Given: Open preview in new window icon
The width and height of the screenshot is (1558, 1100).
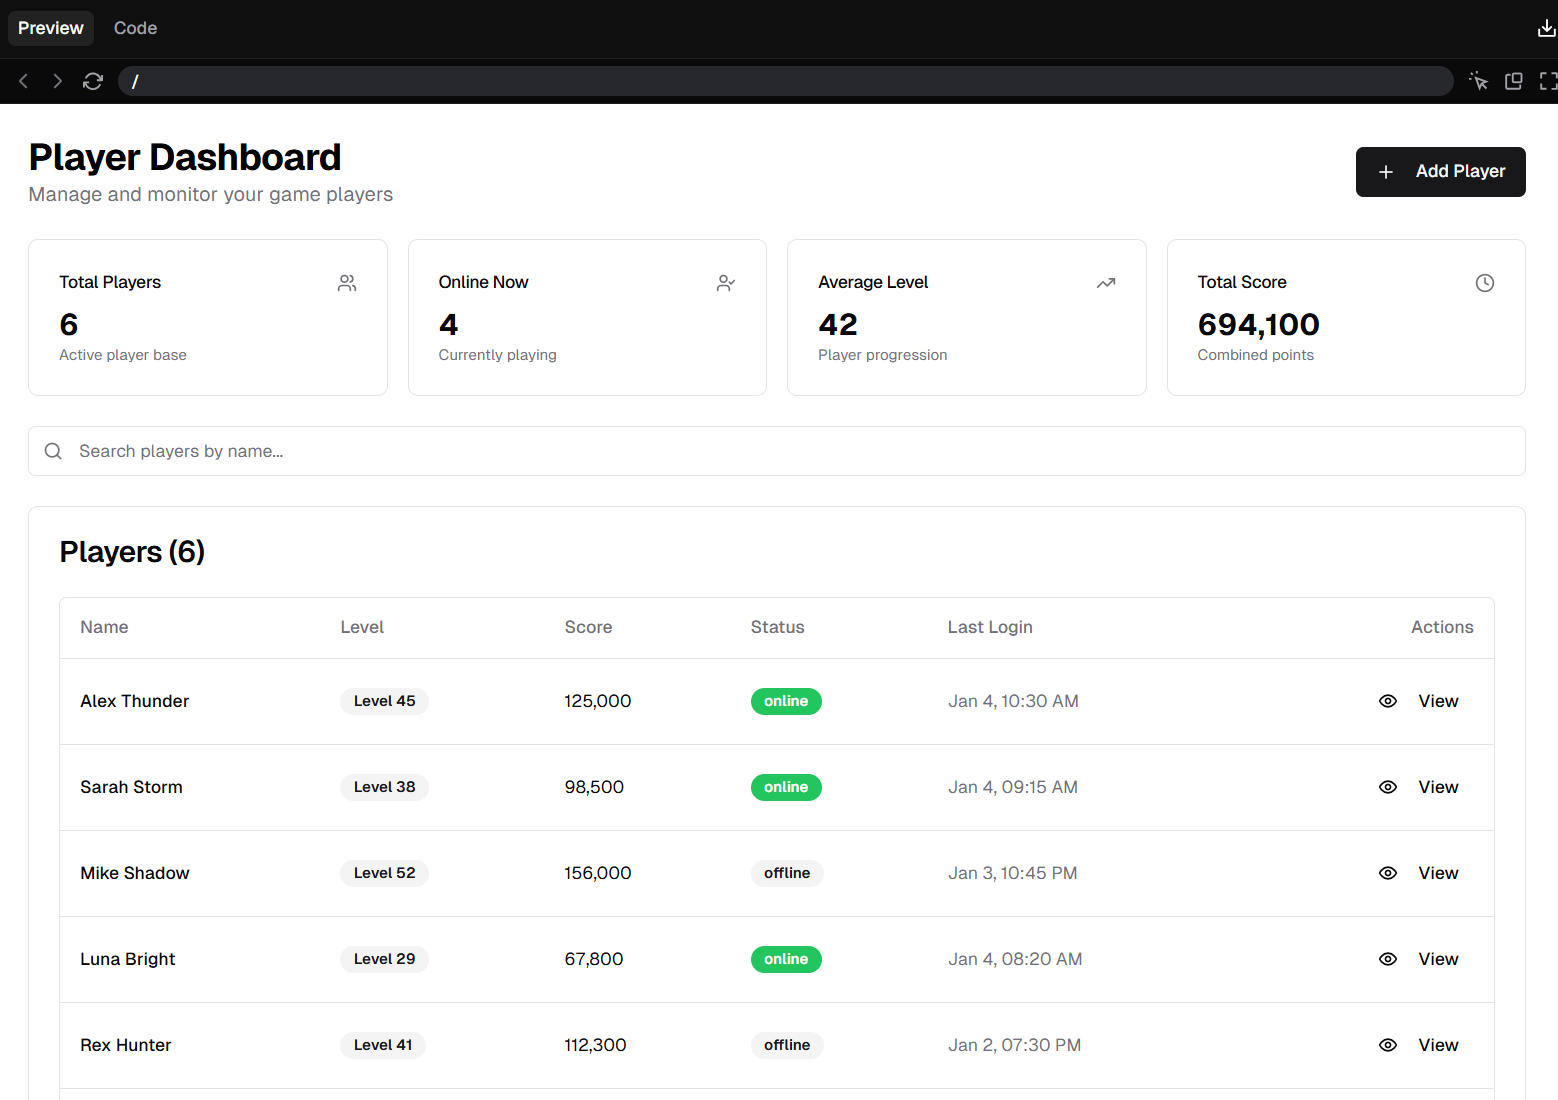Looking at the screenshot, I should [1514, 81].
